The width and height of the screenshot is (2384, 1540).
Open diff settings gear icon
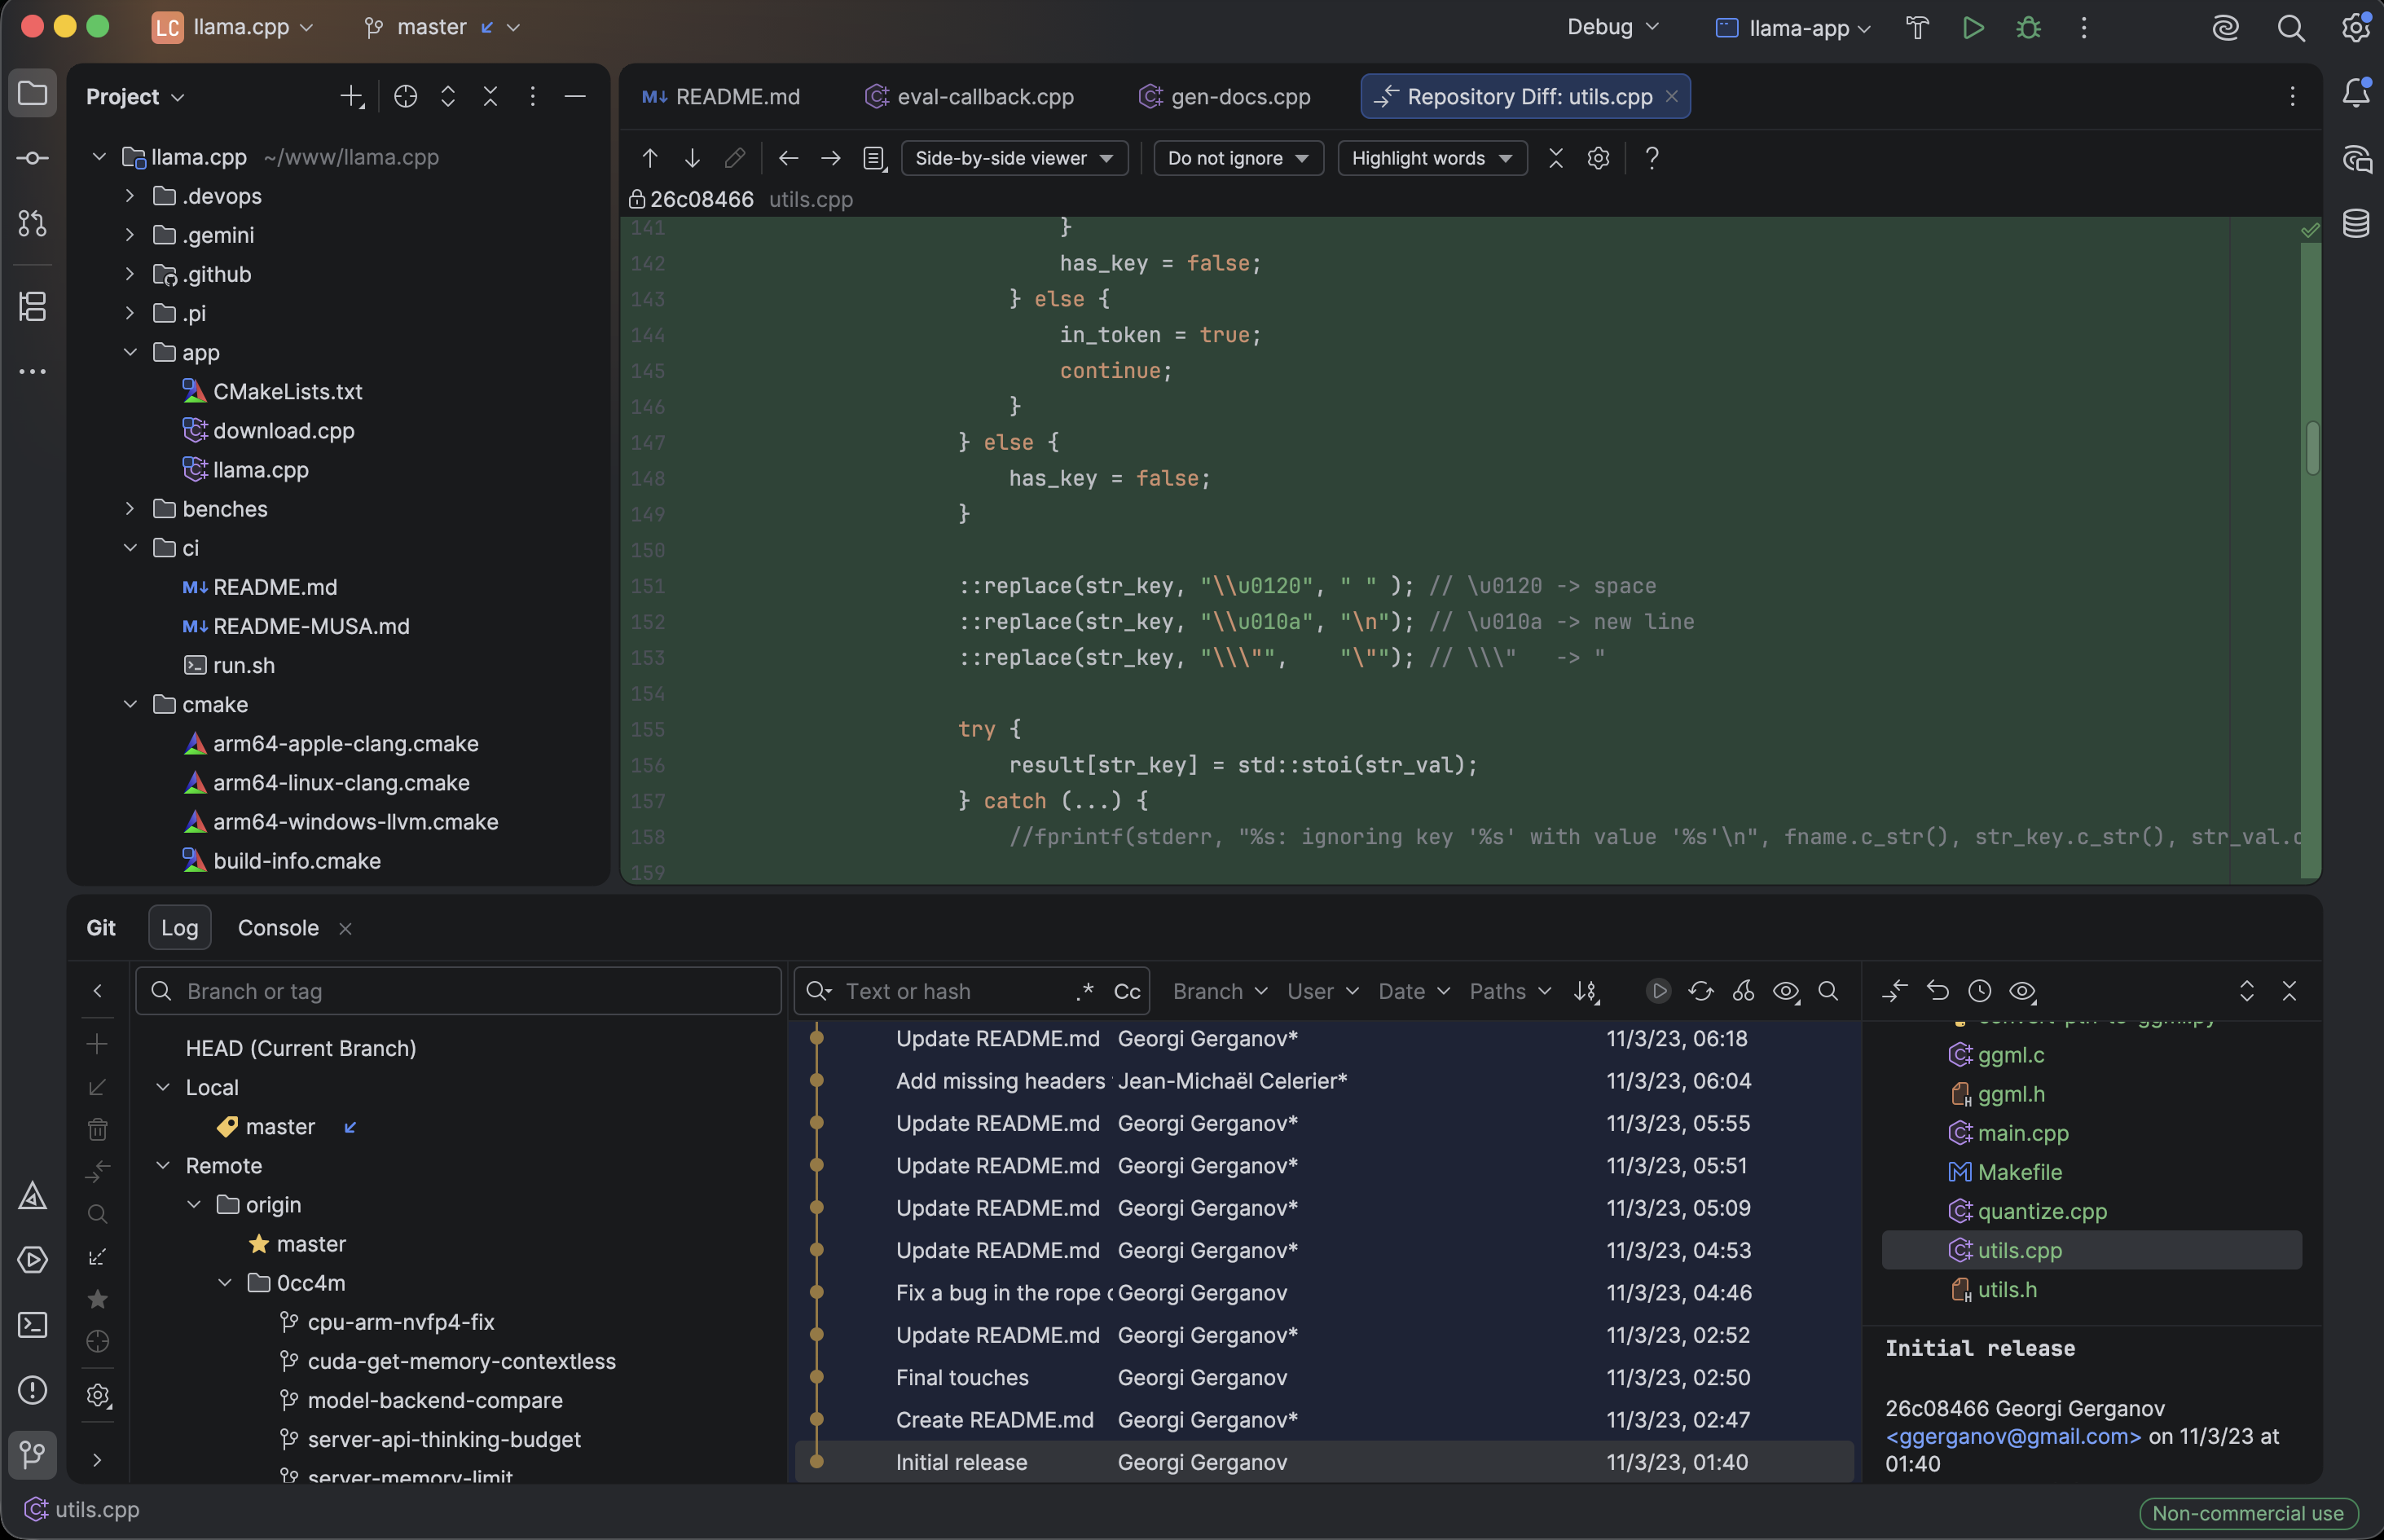1598,158
